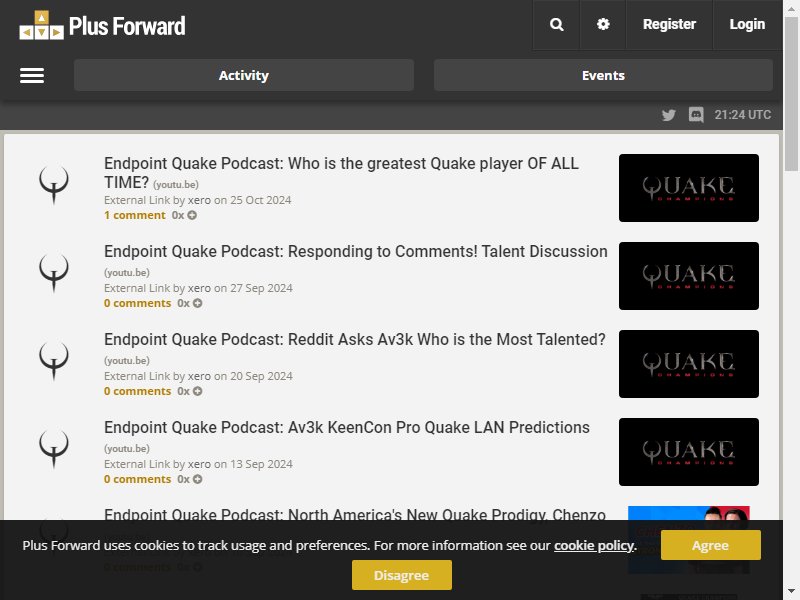Click the page vertical scrollbar thumb
800x600 pixels.
coord(791,94)
